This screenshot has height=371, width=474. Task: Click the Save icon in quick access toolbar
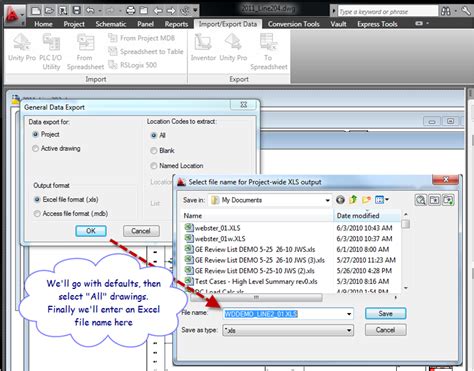pyautogui.click(x=76, y=10)
